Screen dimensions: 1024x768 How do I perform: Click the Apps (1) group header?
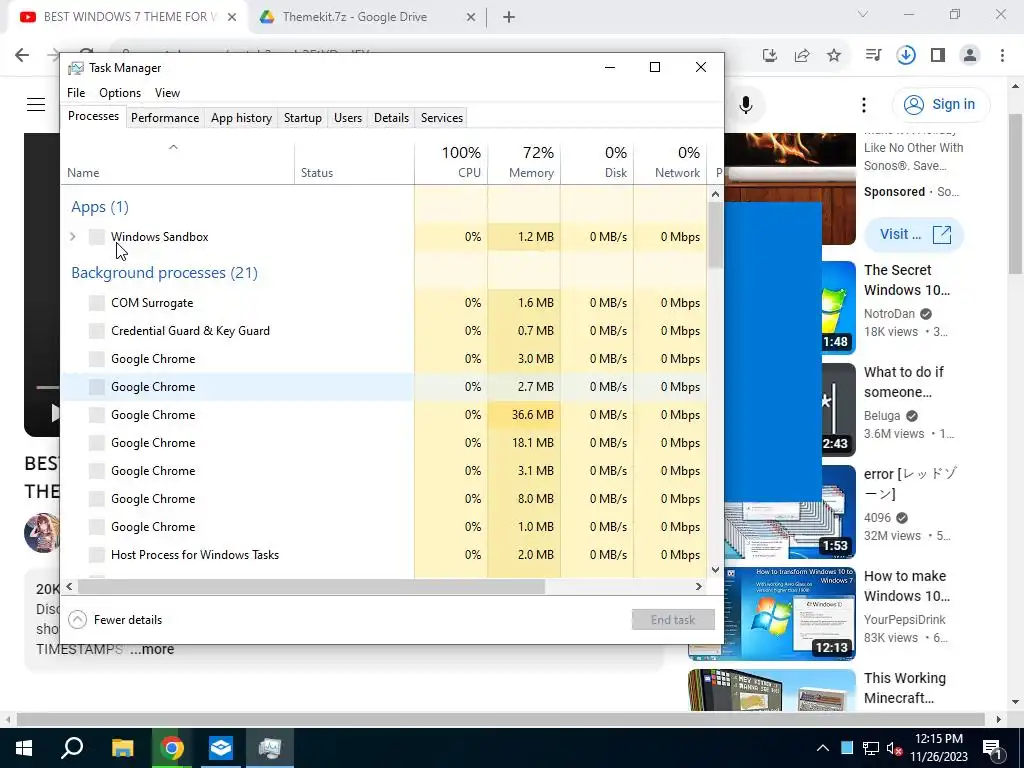tap(100, 206)
